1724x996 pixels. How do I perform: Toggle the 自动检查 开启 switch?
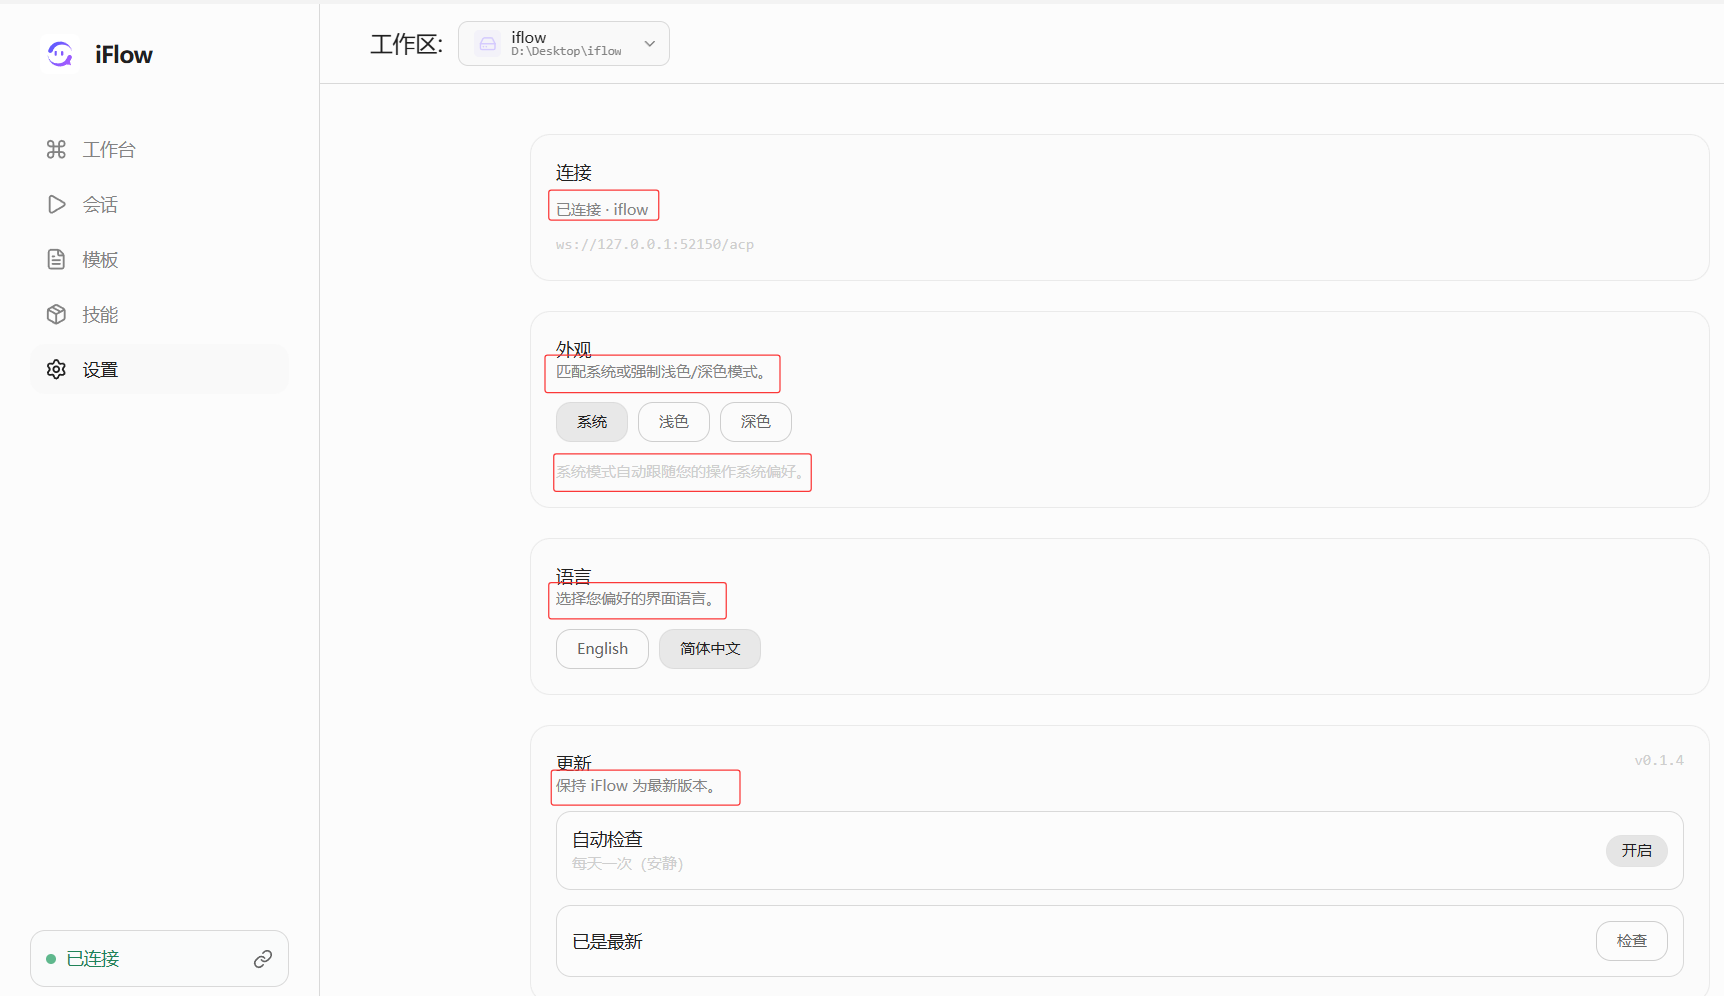(1636, 850)
